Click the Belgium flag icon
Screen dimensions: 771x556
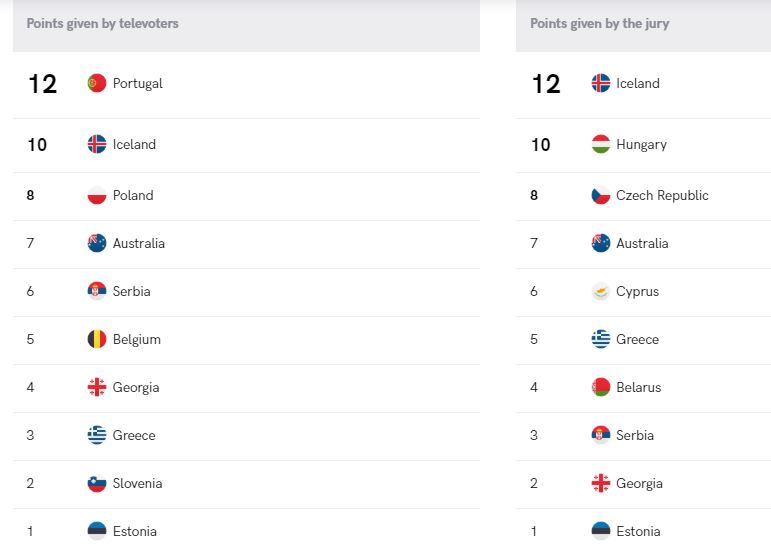(x=97, y=339)
